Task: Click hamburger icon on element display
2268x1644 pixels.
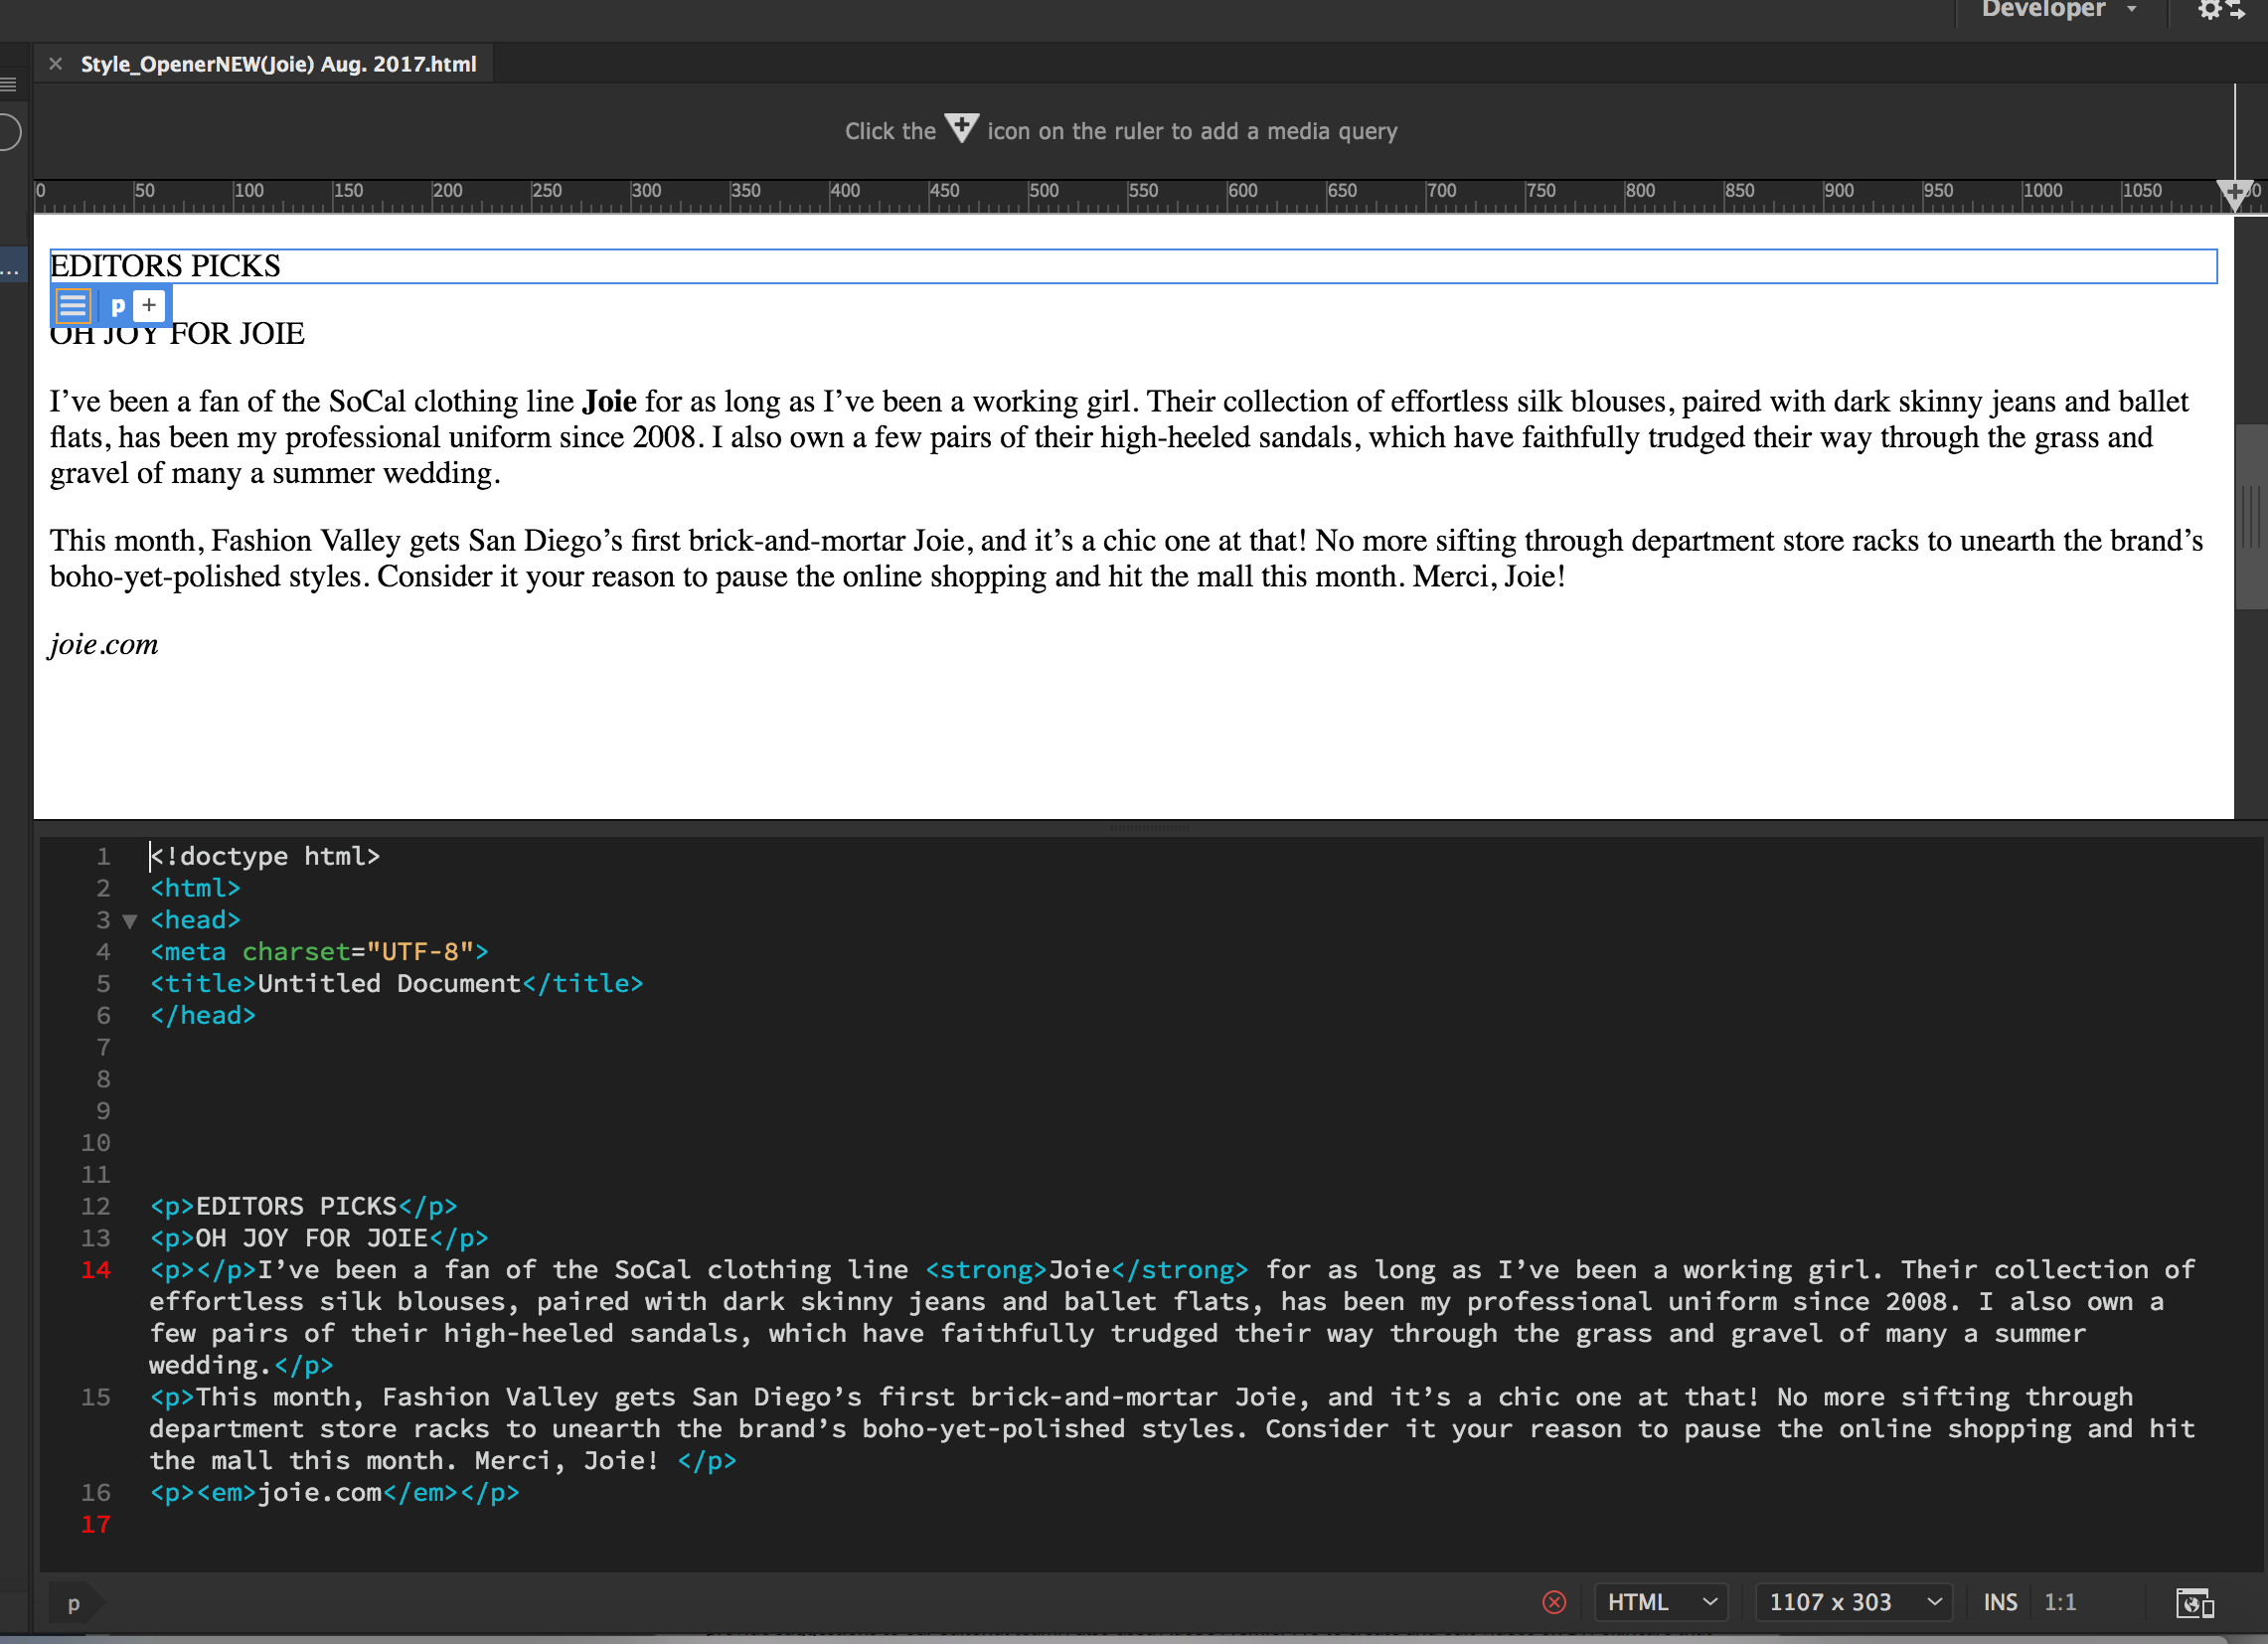Action: tap(73, 305)
